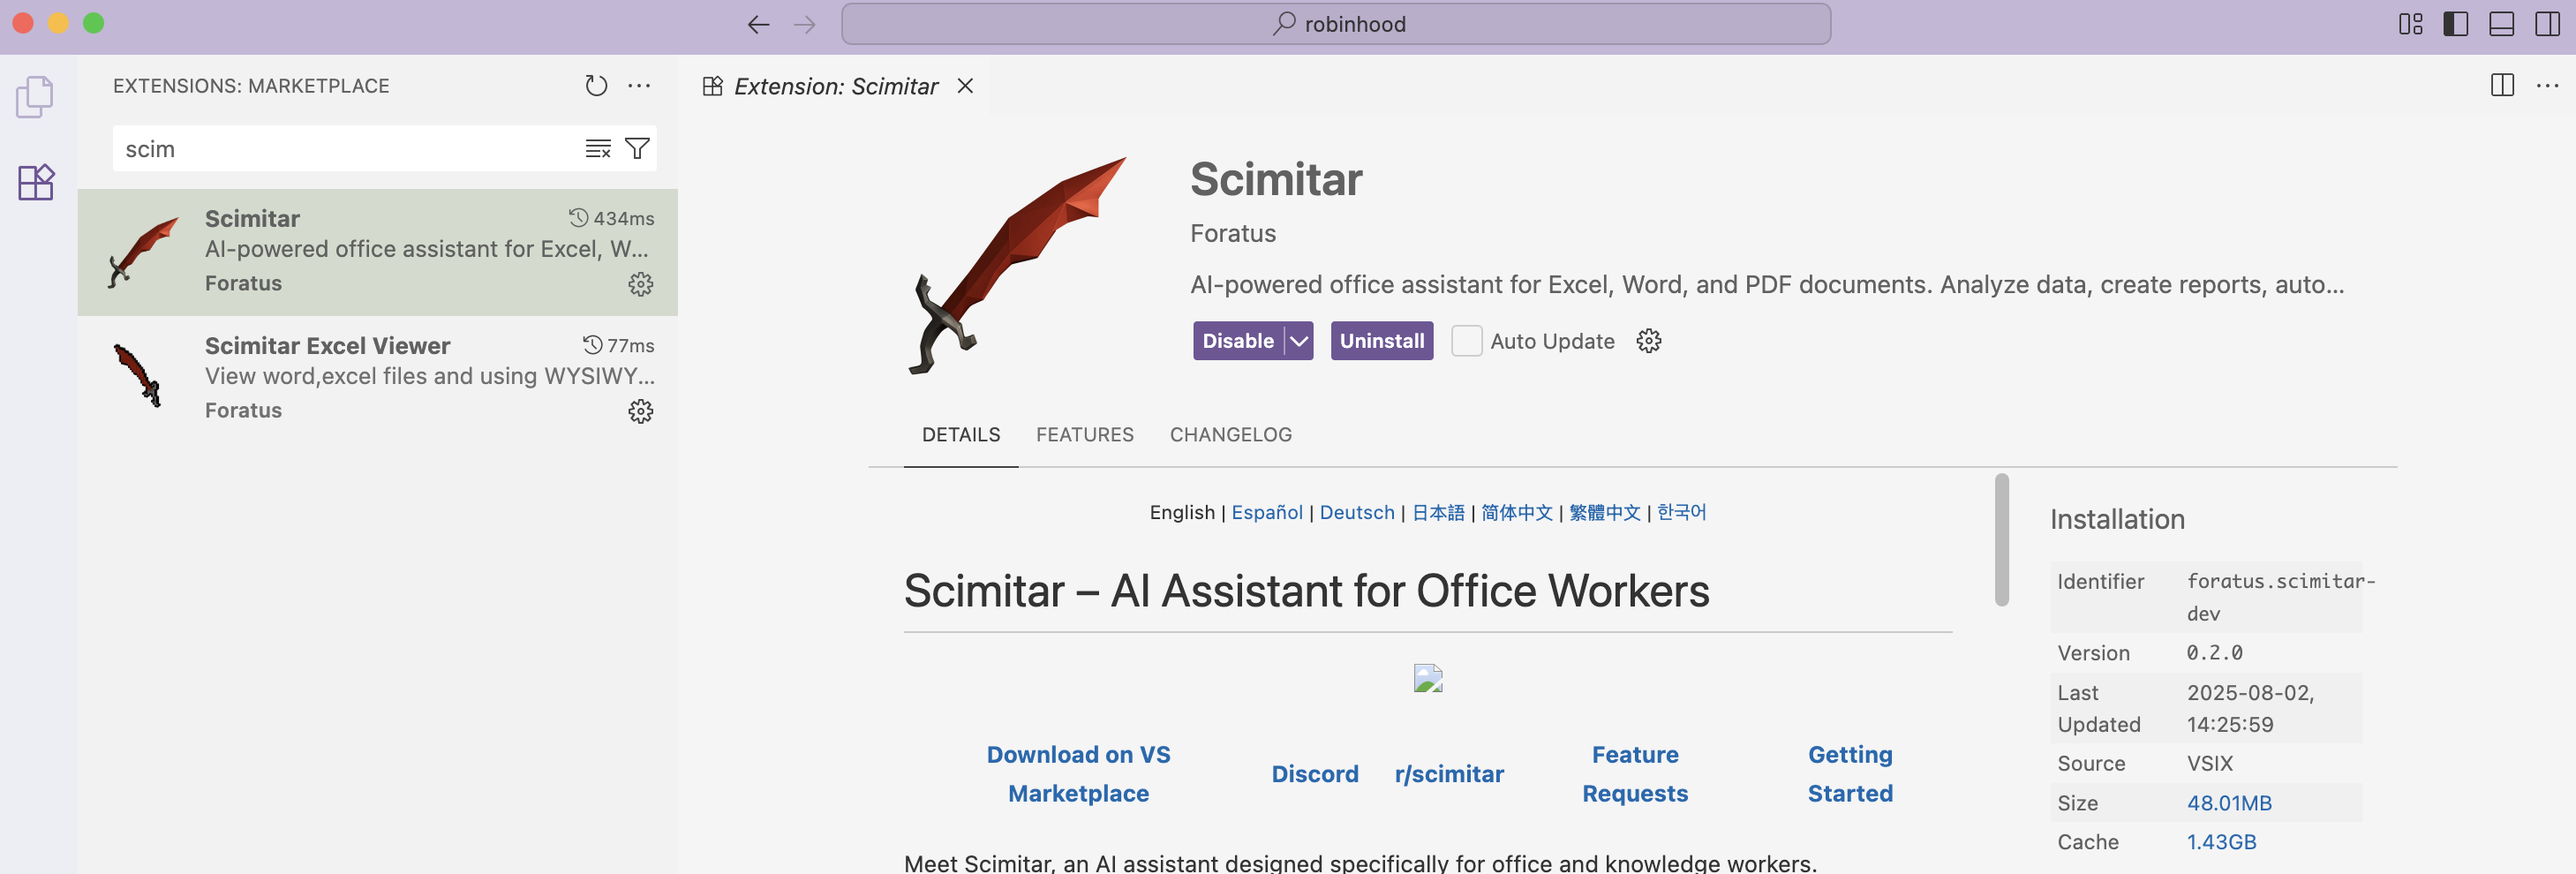This screenshot has height=874, width=2576.
Task: Clear extensions search results icon
Action: [597, 149]
